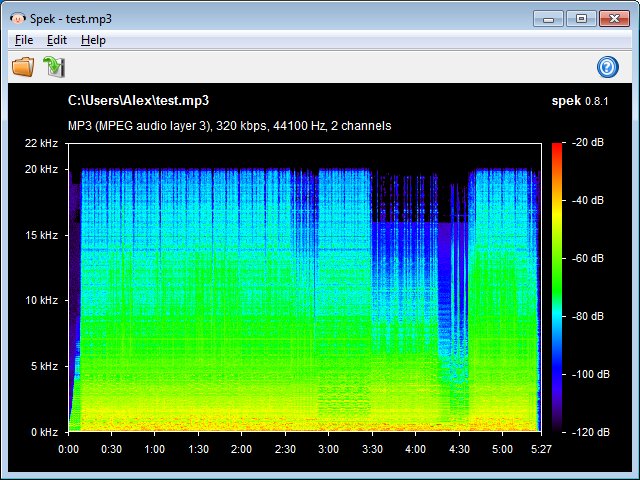640x480 pixels.
Task: Click the center of the spectrogram
Action: [x=304, y=287]
